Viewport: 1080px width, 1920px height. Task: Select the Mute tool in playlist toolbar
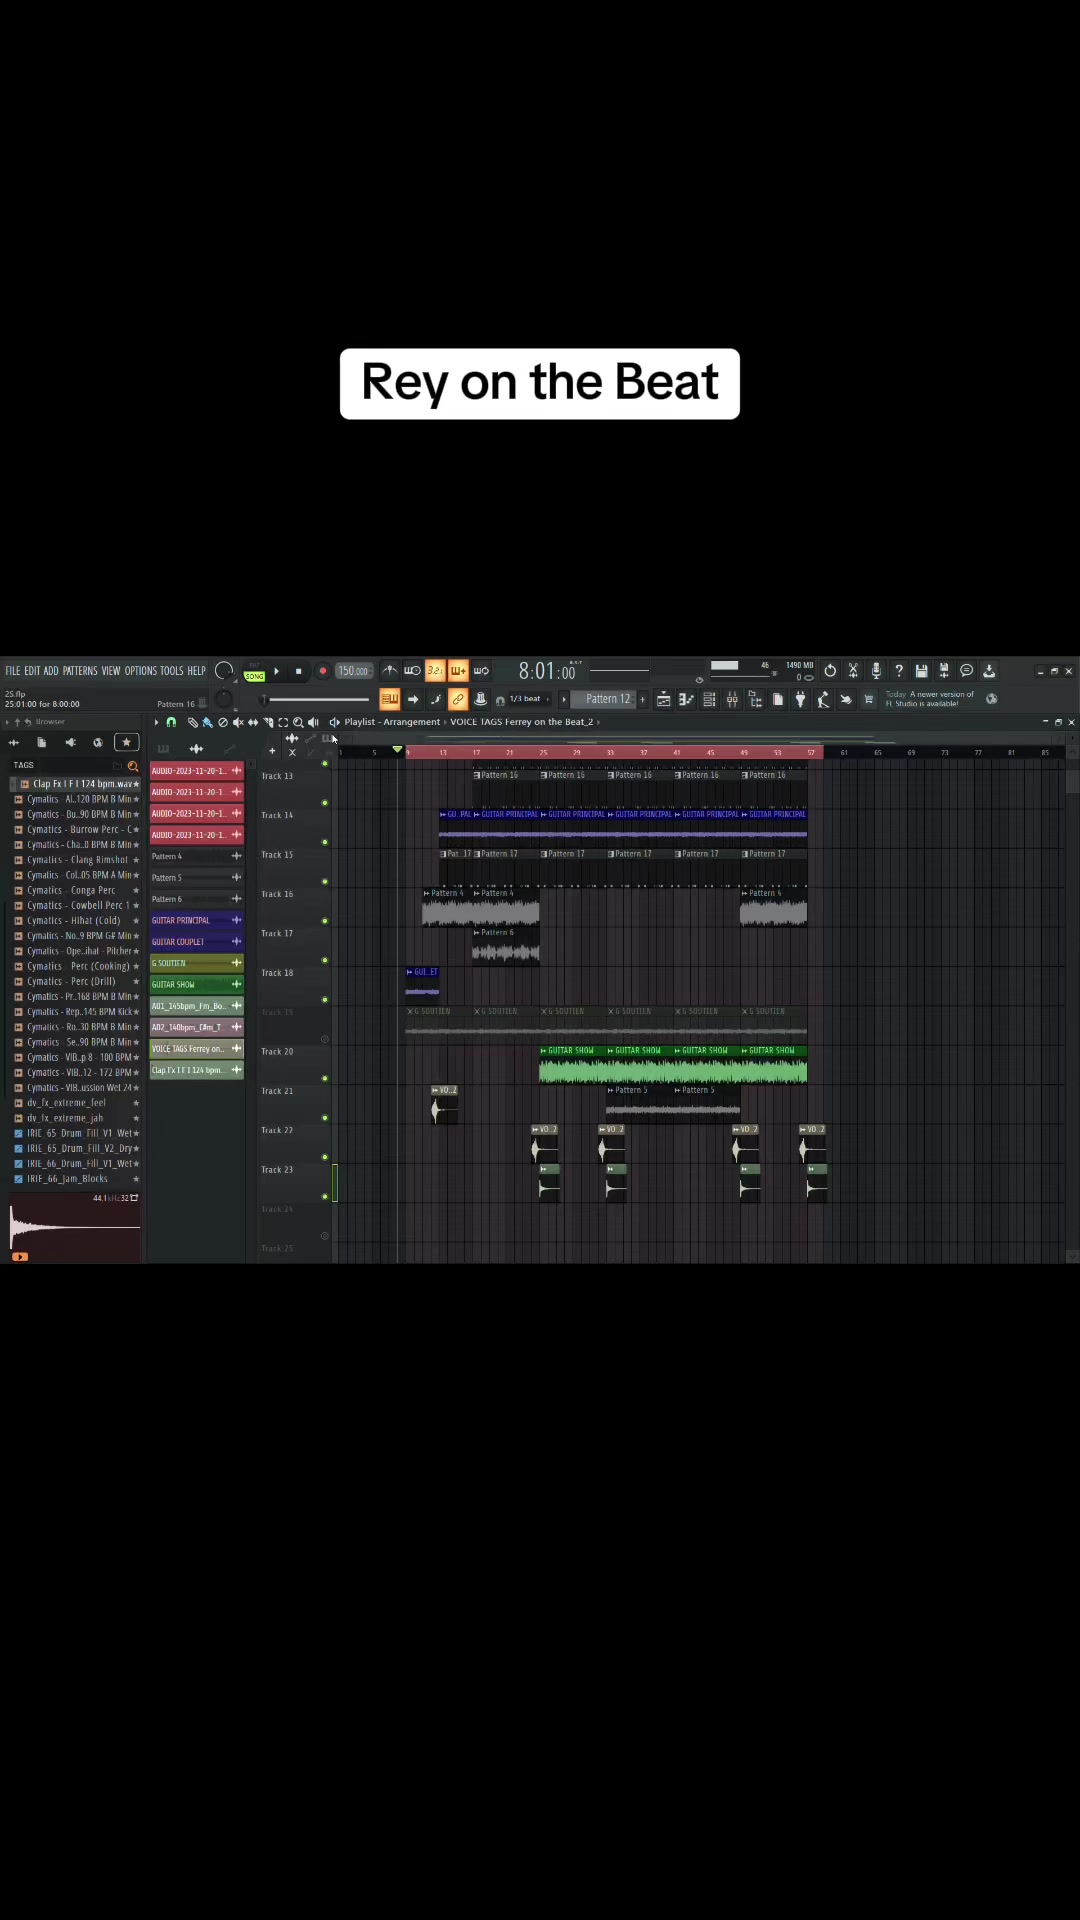(238, 722)
